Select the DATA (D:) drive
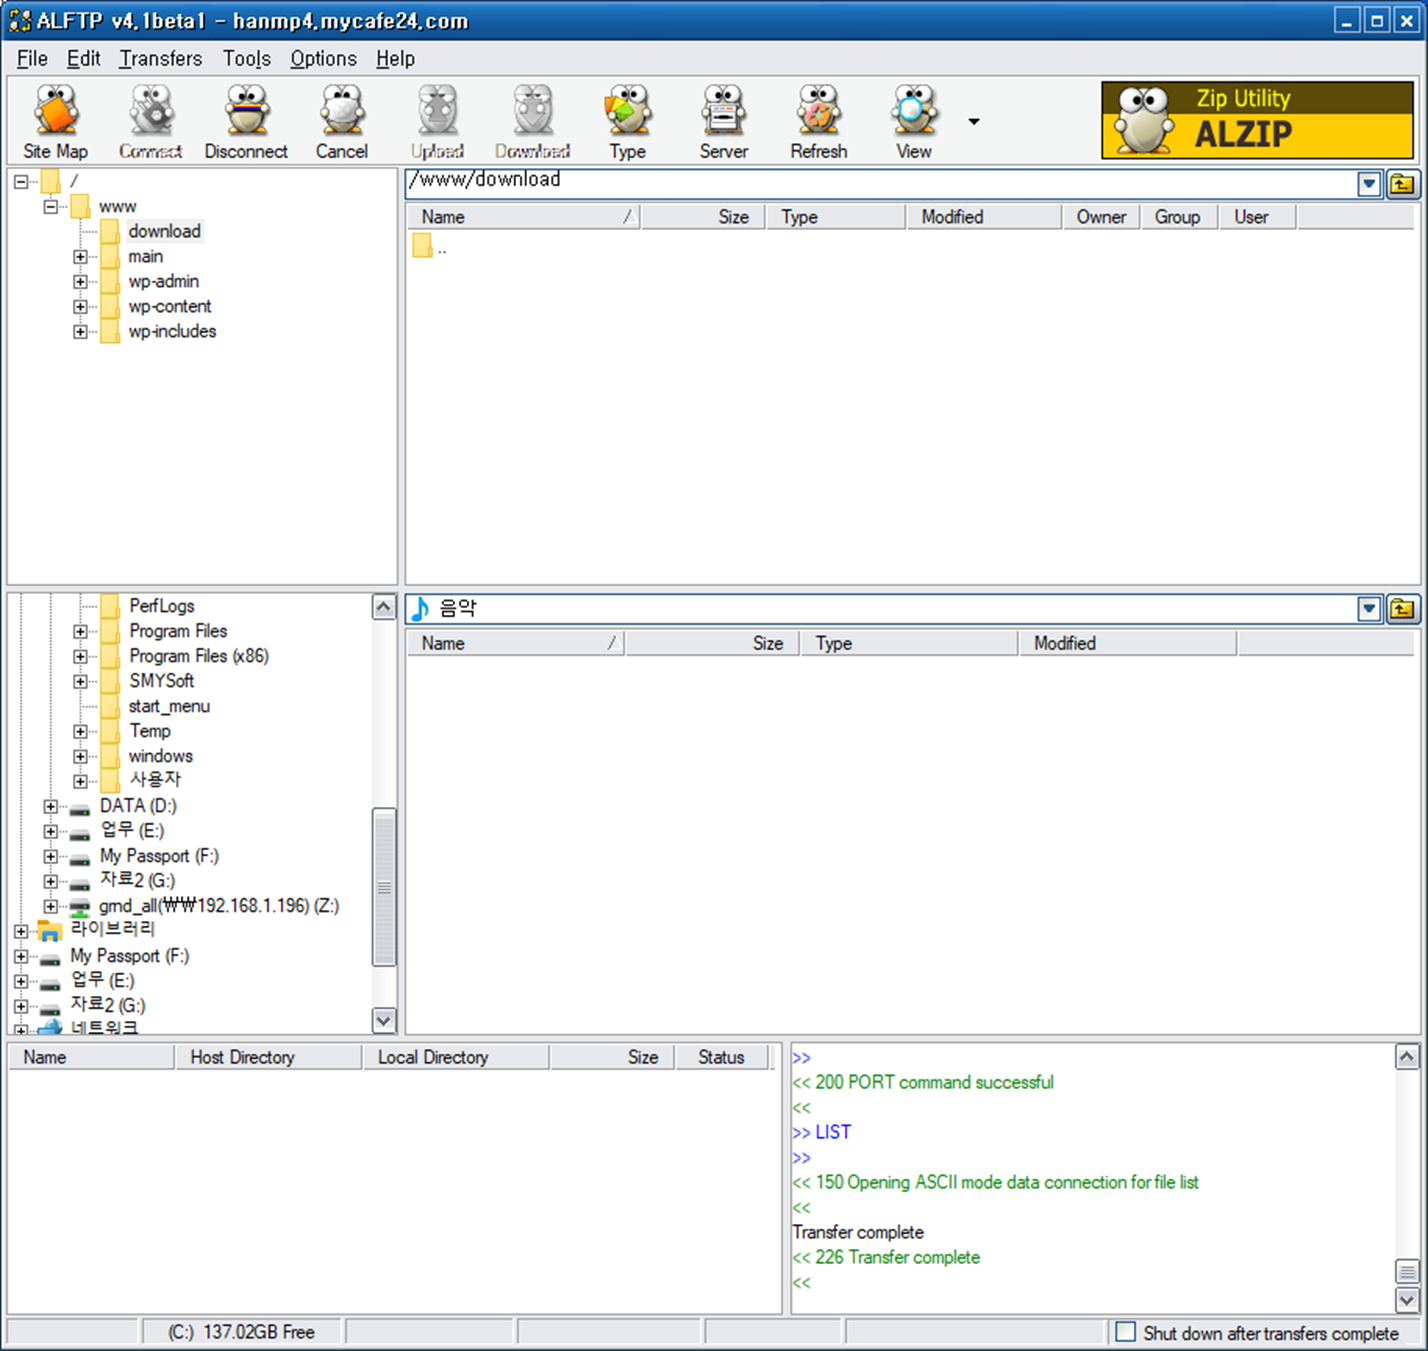 pyautogui.click(x=138, y=806)
